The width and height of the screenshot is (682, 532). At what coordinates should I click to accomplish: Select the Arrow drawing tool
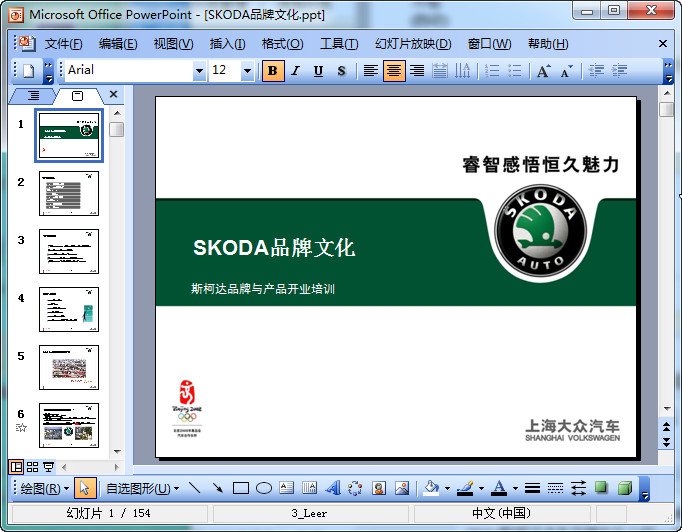[217, 488]
